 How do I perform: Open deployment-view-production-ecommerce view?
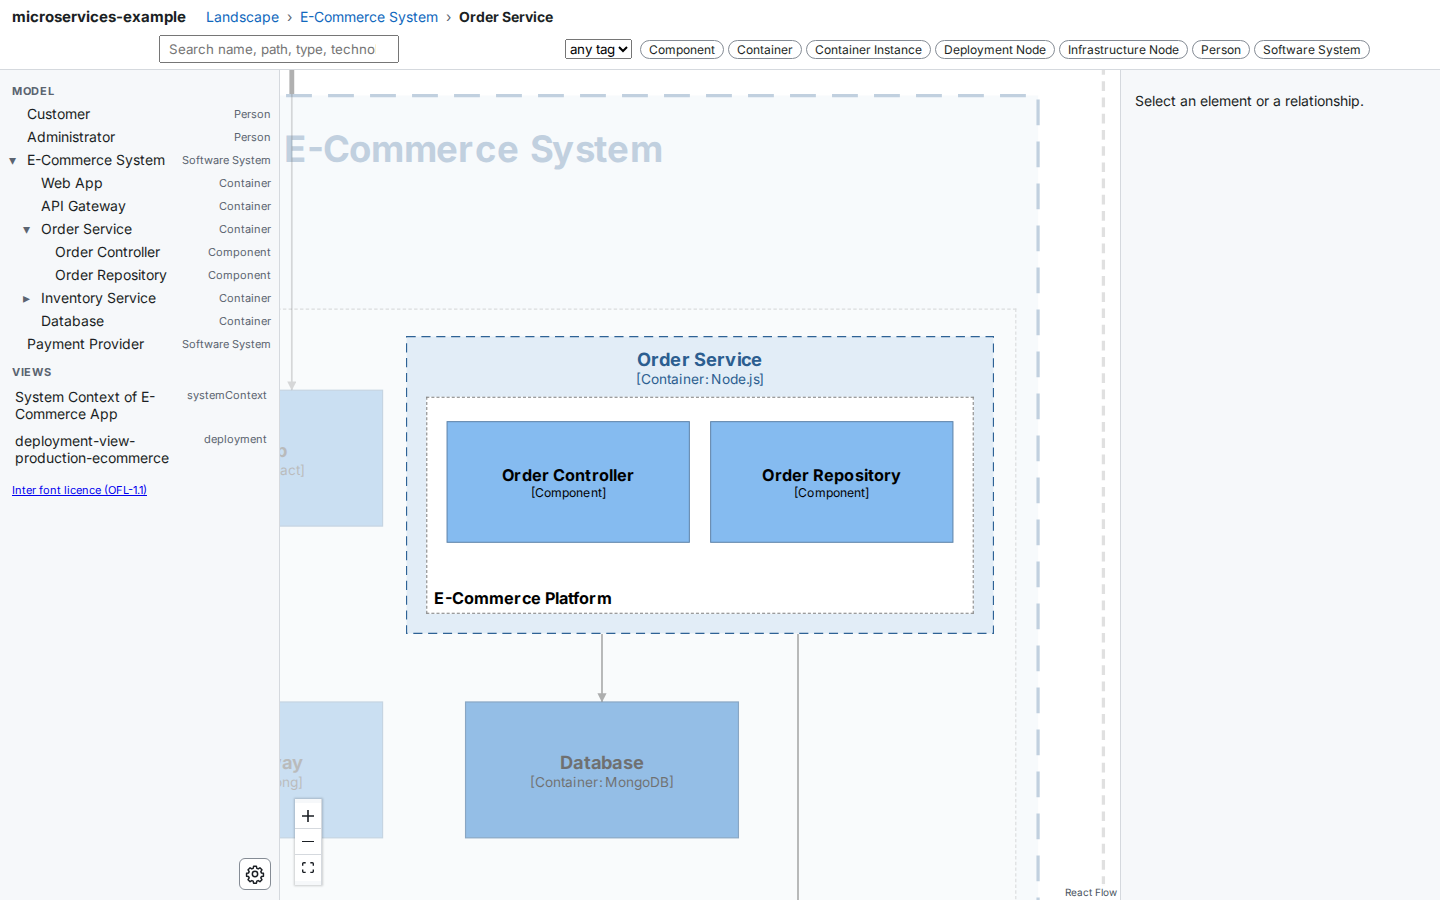pos(140,450)
